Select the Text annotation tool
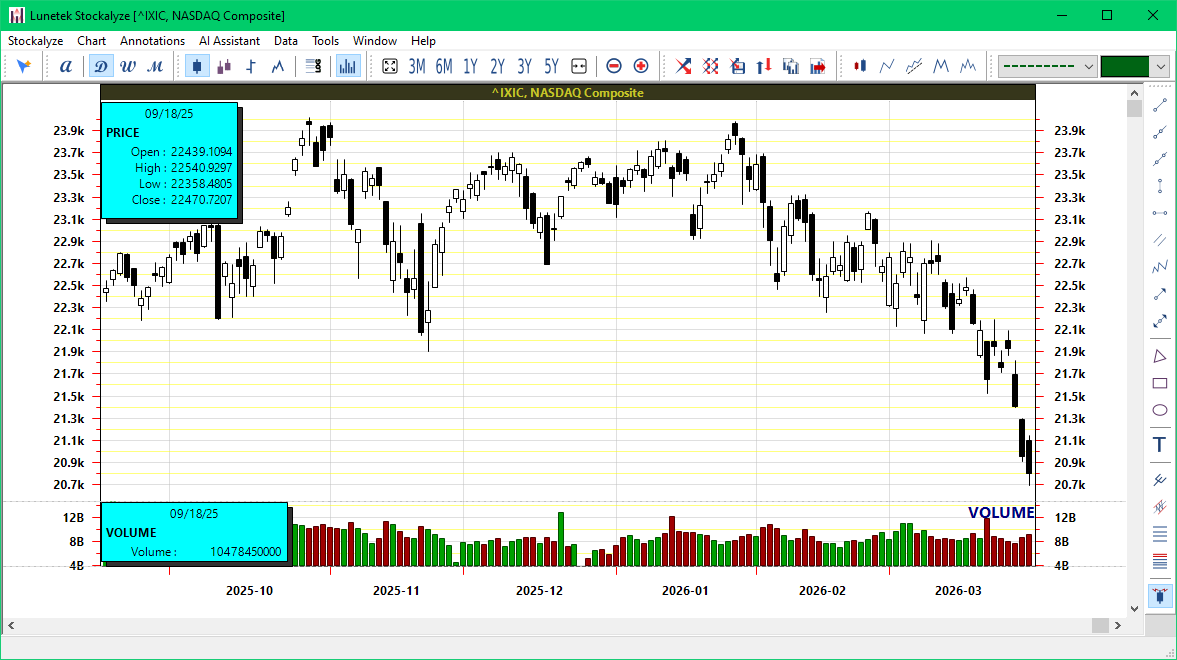 coord(1159,444)
